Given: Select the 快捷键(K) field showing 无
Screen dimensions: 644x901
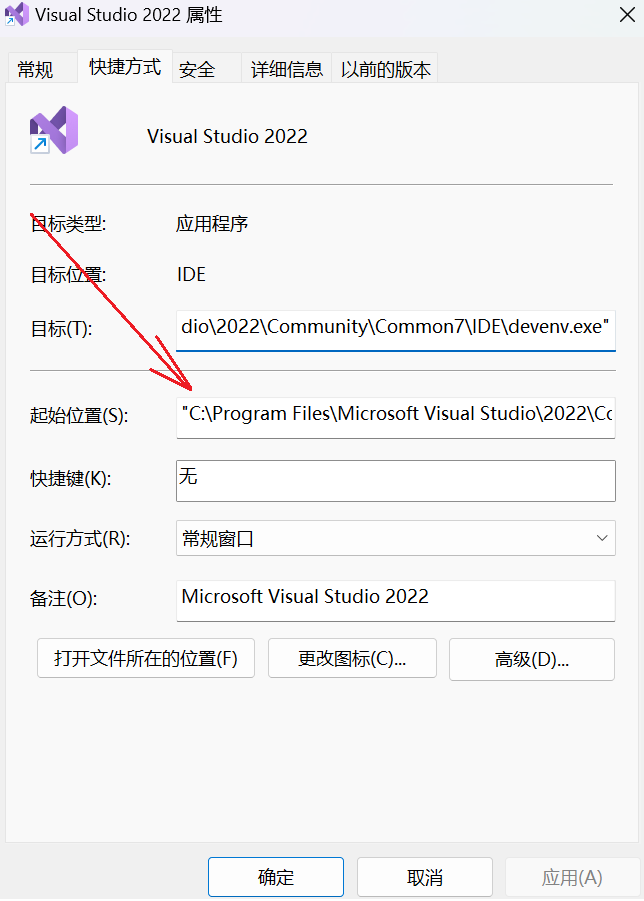Looking at the screenshot, I should [396, 480].
